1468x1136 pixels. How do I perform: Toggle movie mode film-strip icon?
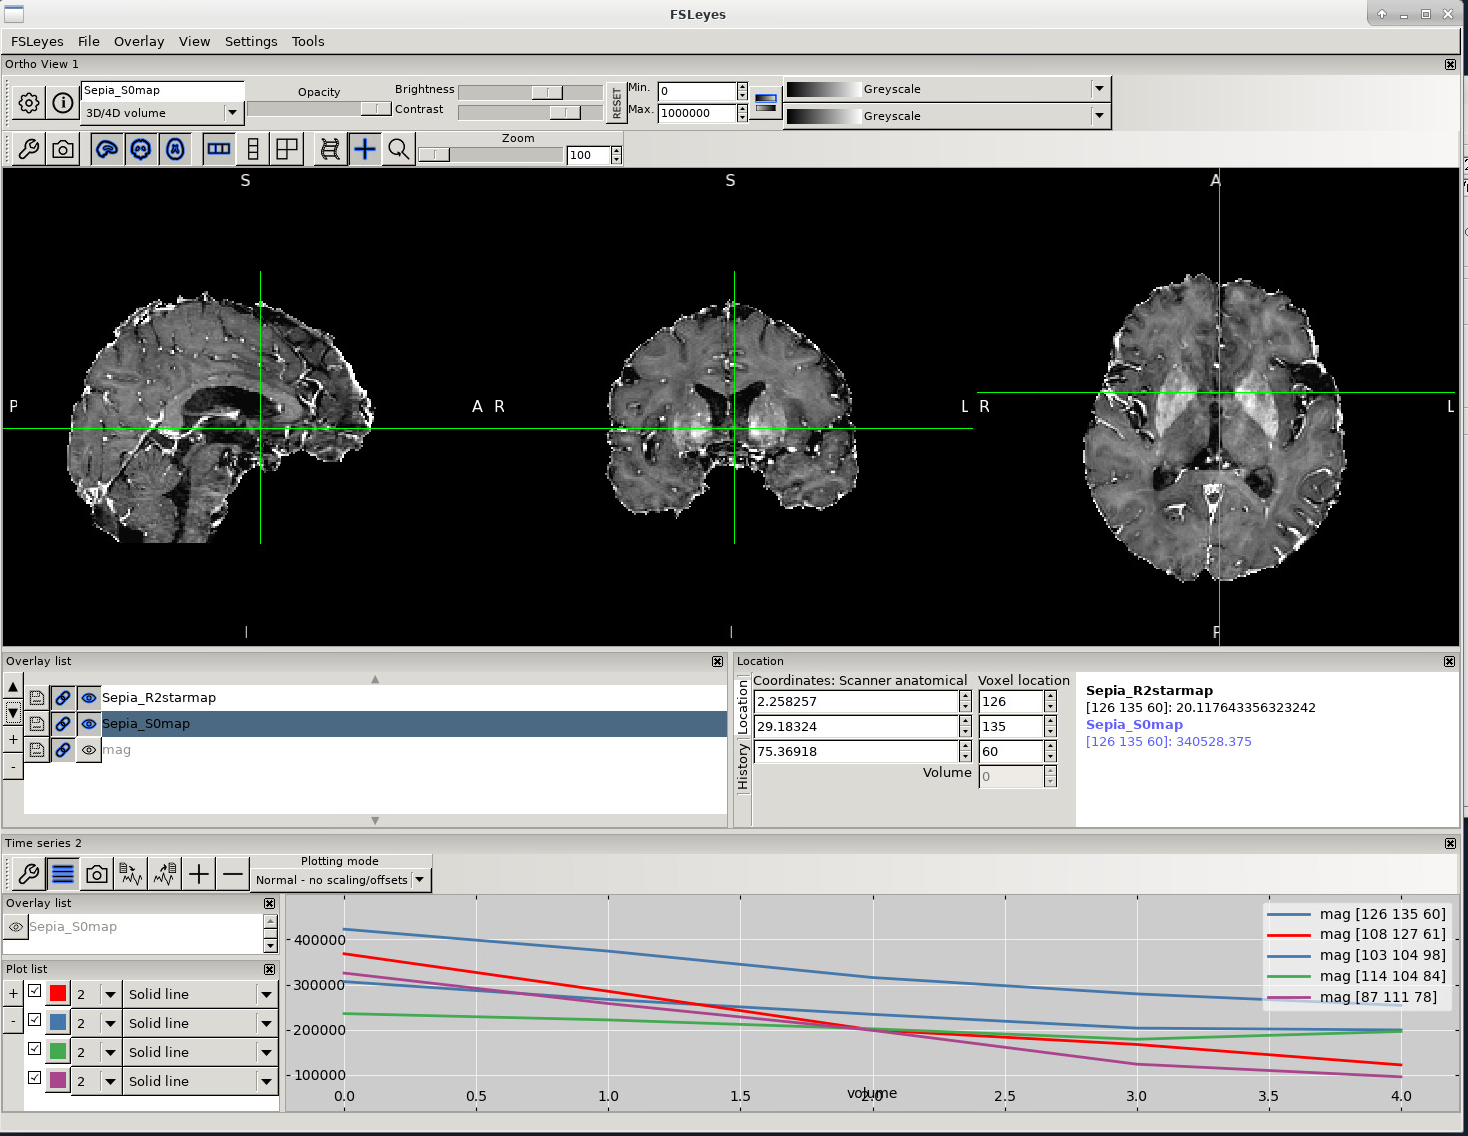click(330, 149)
